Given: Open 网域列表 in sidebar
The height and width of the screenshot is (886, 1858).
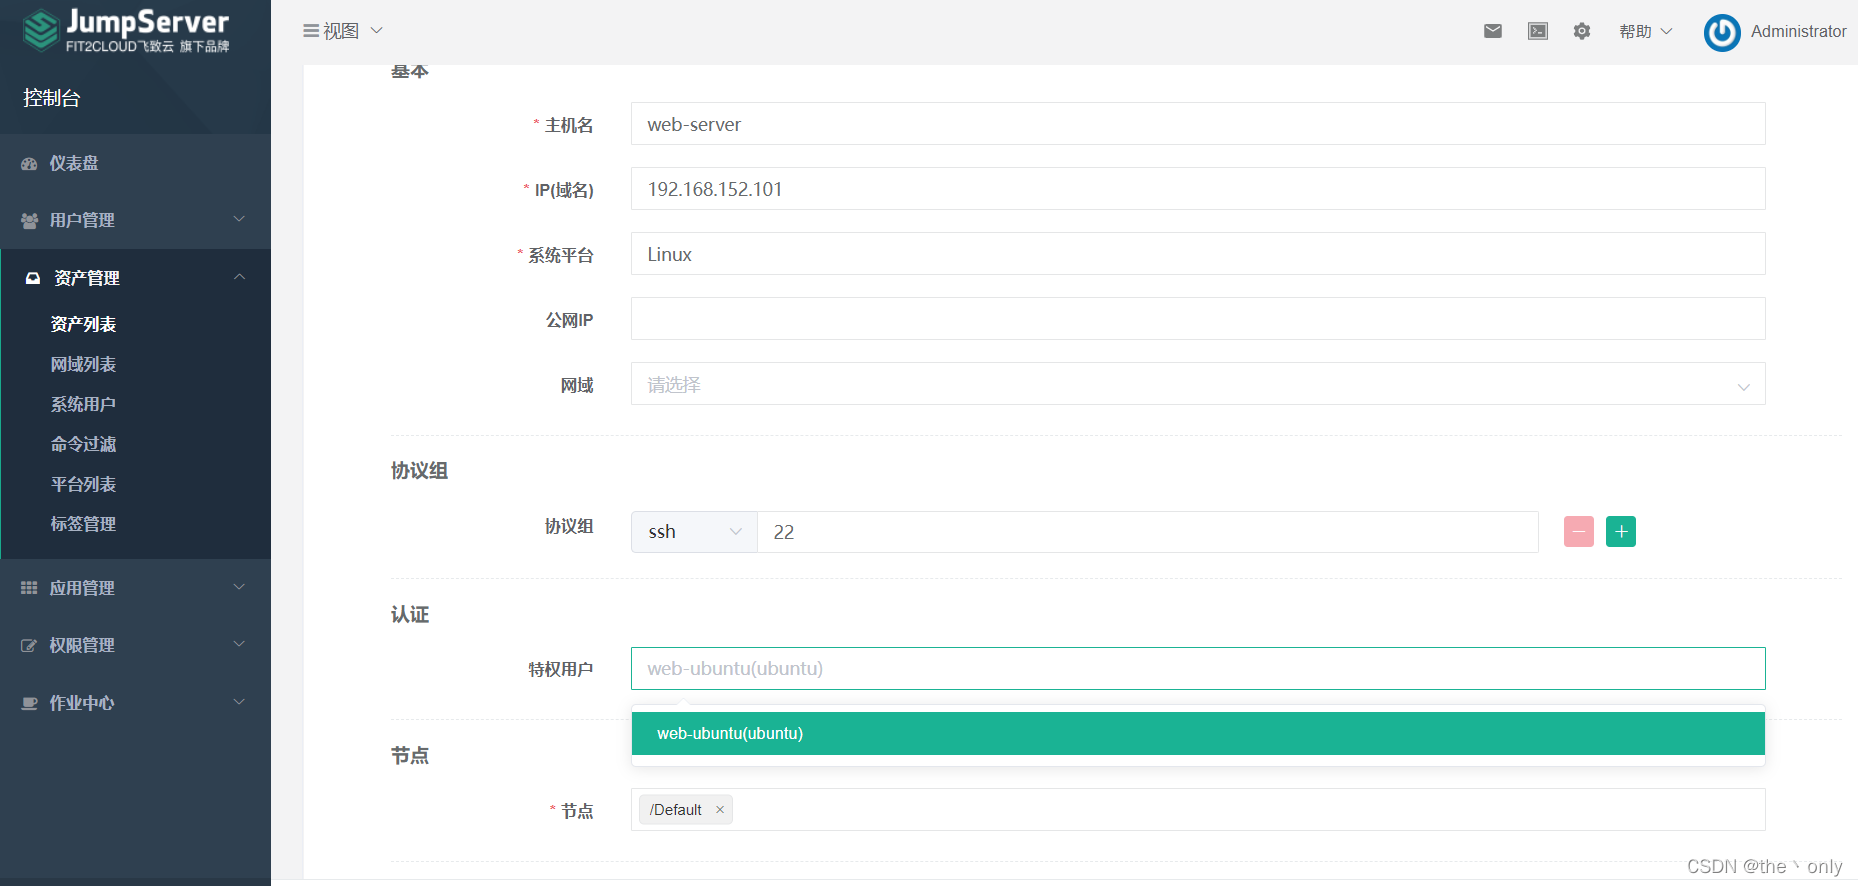Looking at the screenshot, I should [x=83, y=364].
